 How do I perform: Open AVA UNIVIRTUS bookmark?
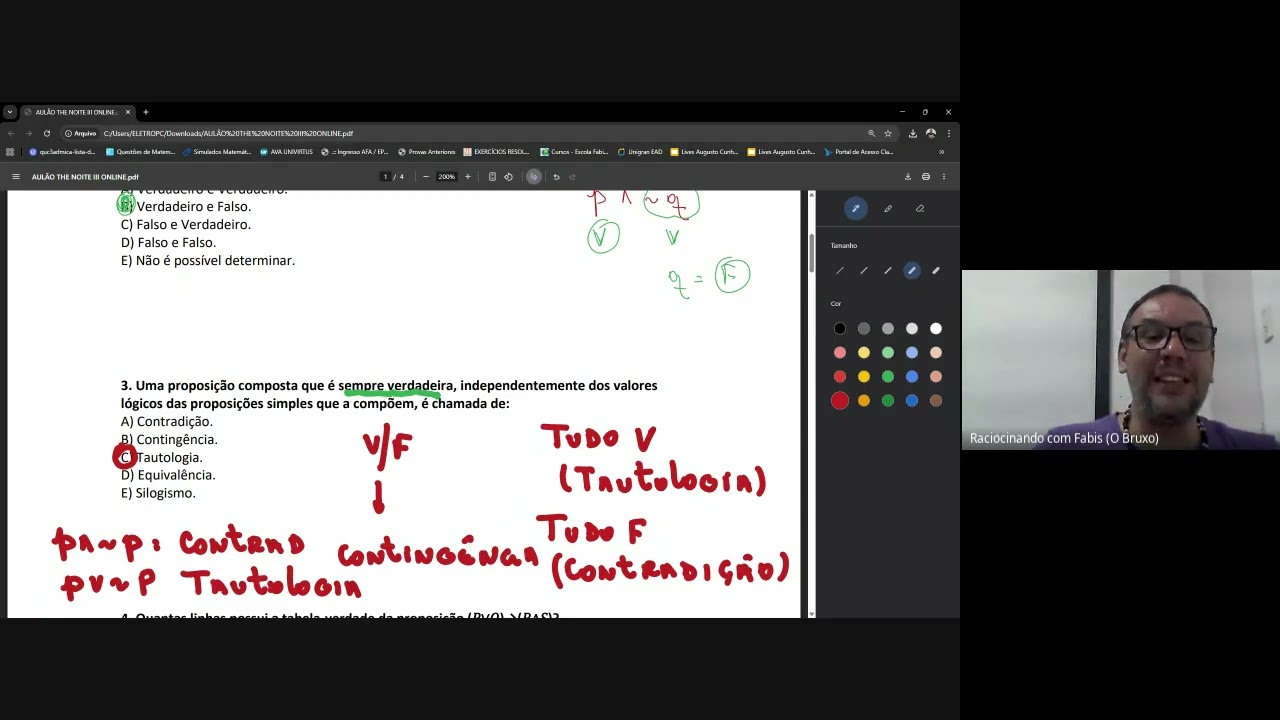[x=286, y=152]
